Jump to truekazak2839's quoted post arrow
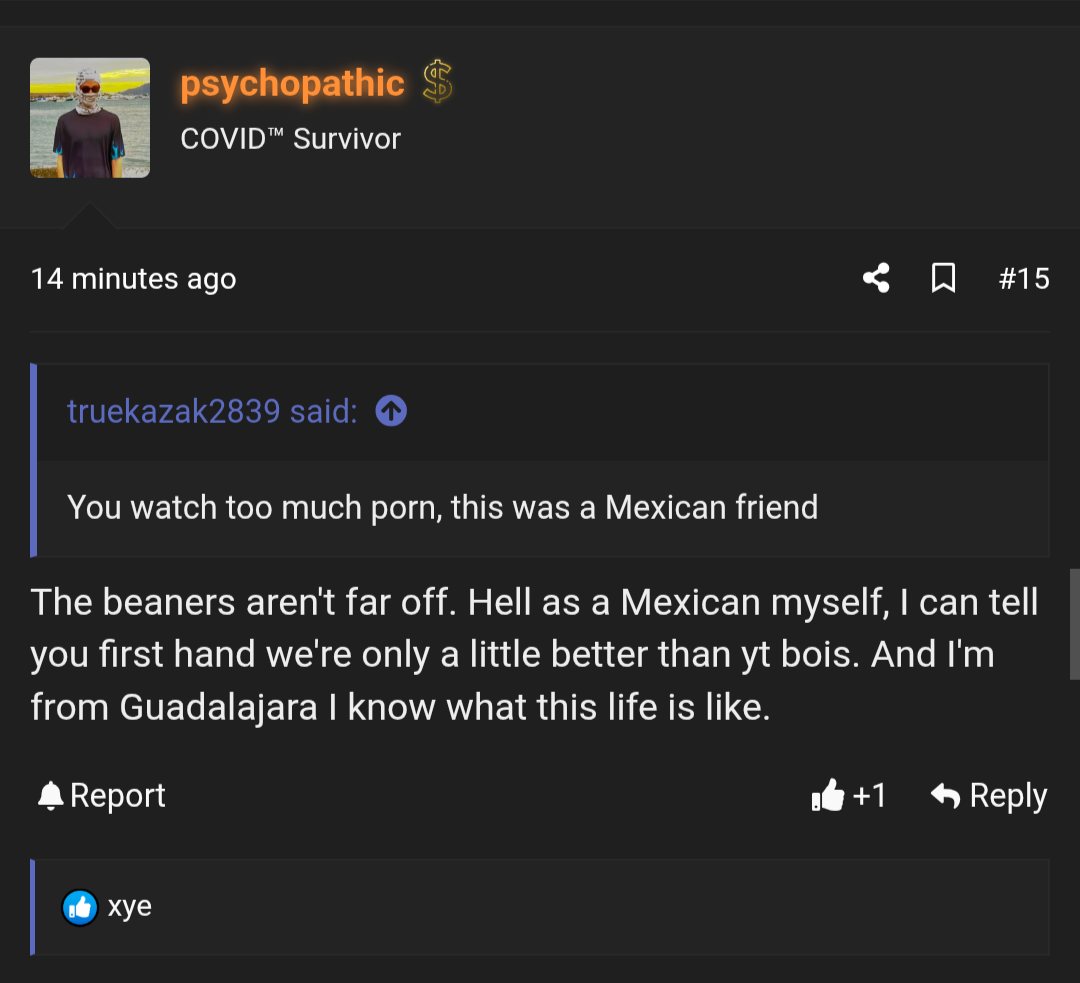This screenshot has width=1080, height=983. click(391, 411)
